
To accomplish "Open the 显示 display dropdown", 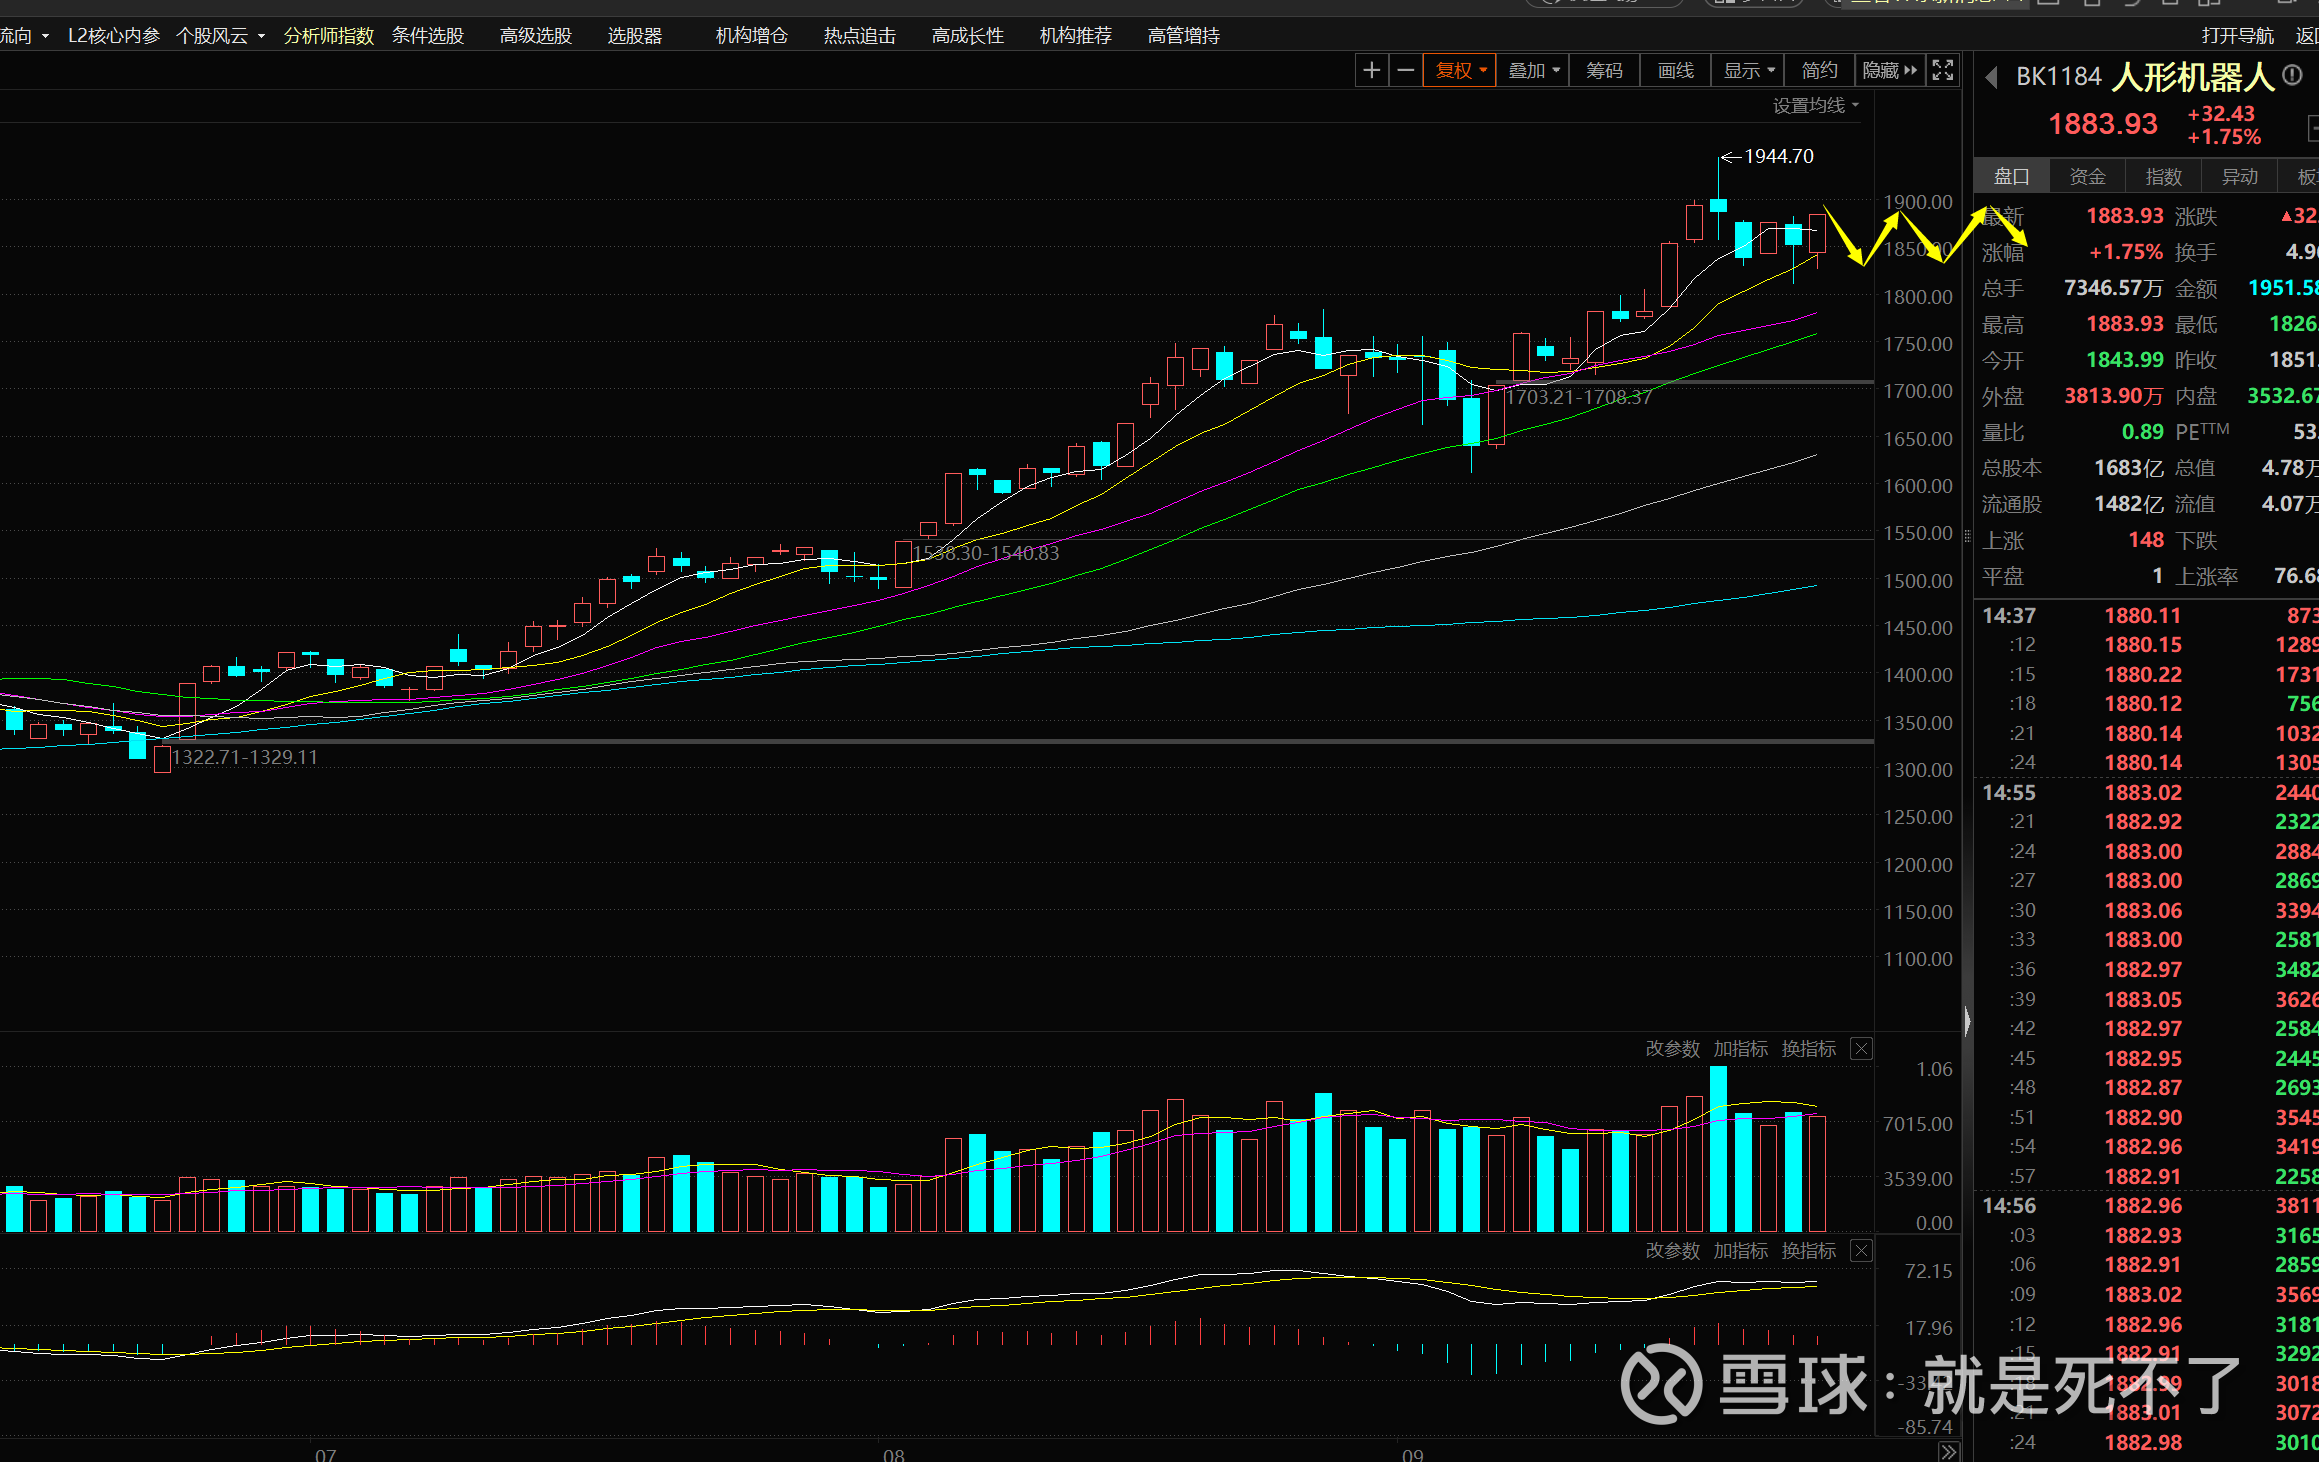I will pyautogui.click(x=1749, y=70).
